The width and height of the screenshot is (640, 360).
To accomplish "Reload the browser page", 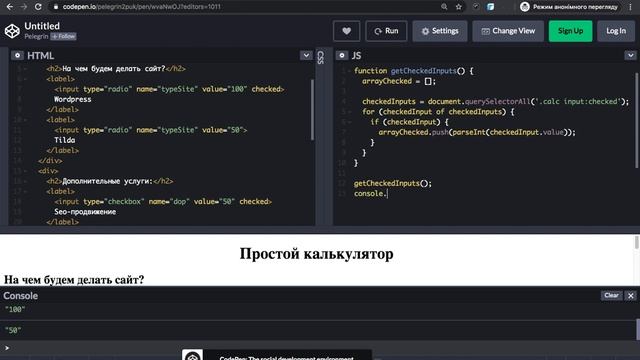I will coord(38,7).
